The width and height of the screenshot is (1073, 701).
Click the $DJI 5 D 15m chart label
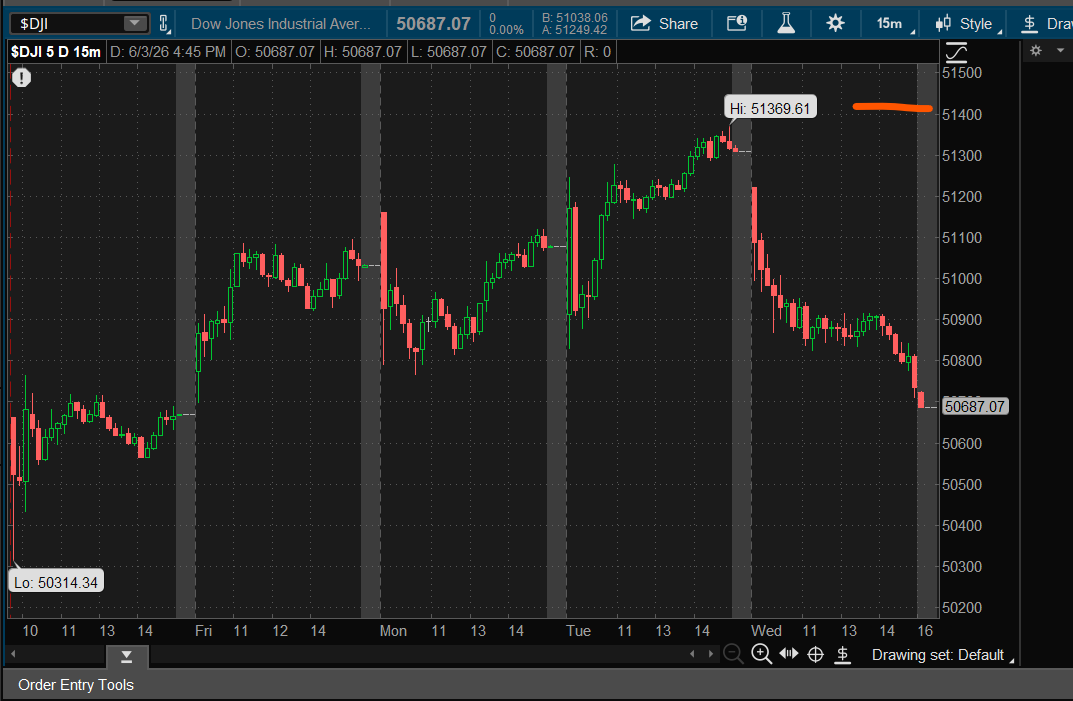click(55, 52)
